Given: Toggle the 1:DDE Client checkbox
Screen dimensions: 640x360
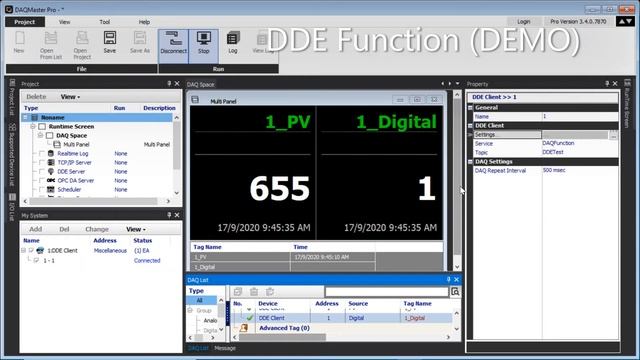Looking at the screenshot, I should point(31,250).
